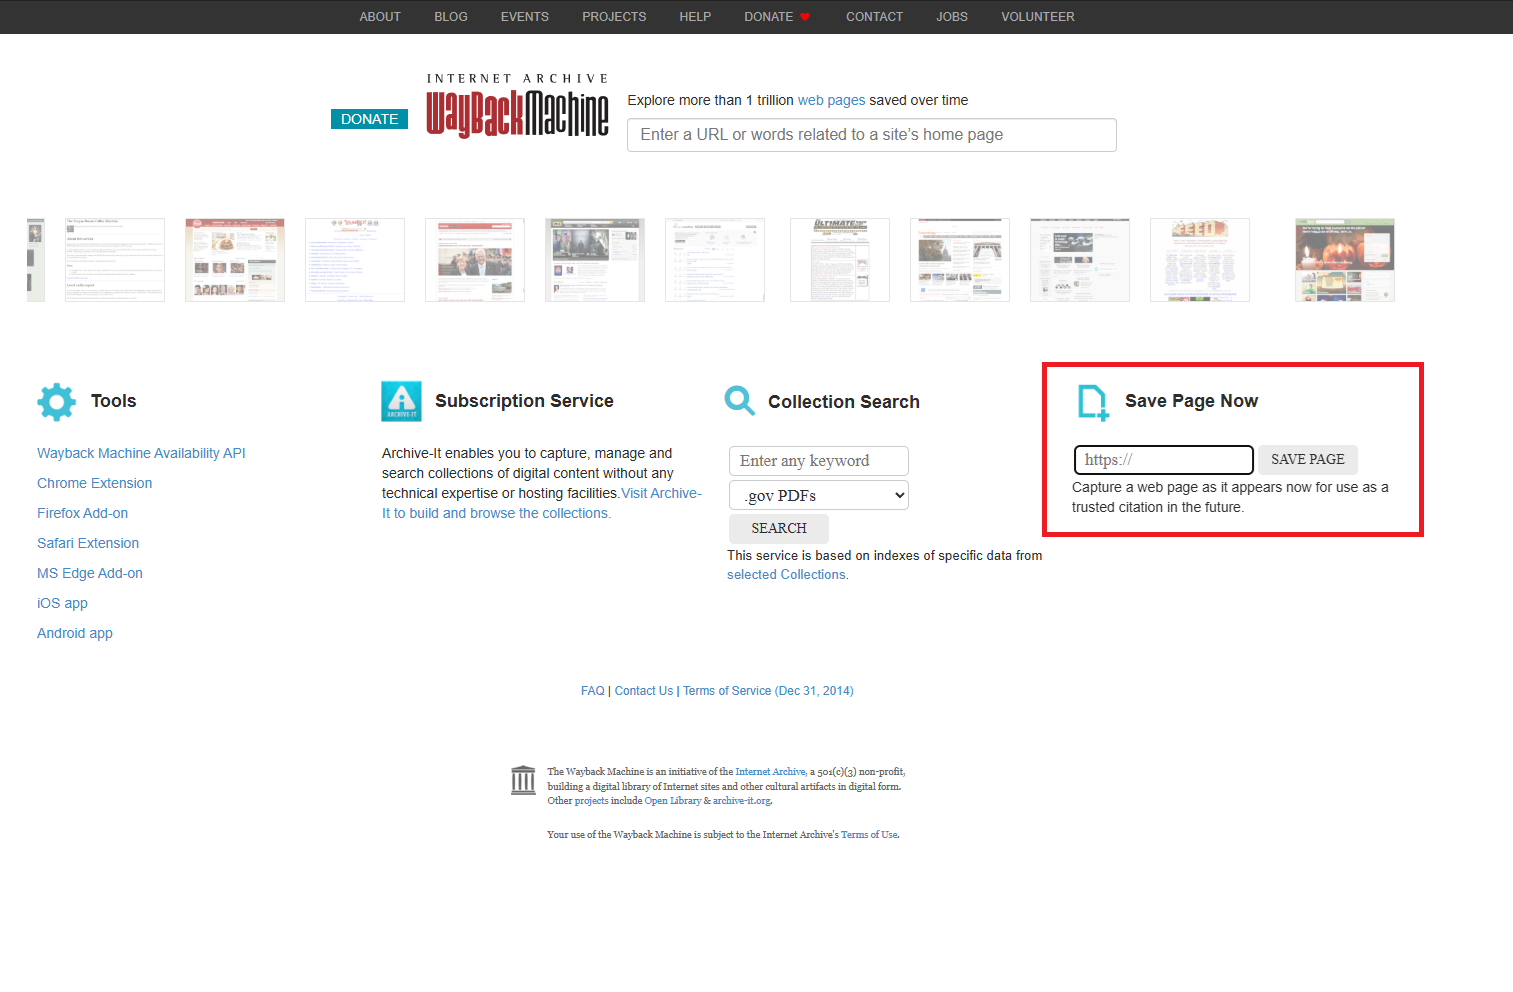Open the ULTIMATE site thumbnail
The image size is (1513, 992).
pos(840,260)
